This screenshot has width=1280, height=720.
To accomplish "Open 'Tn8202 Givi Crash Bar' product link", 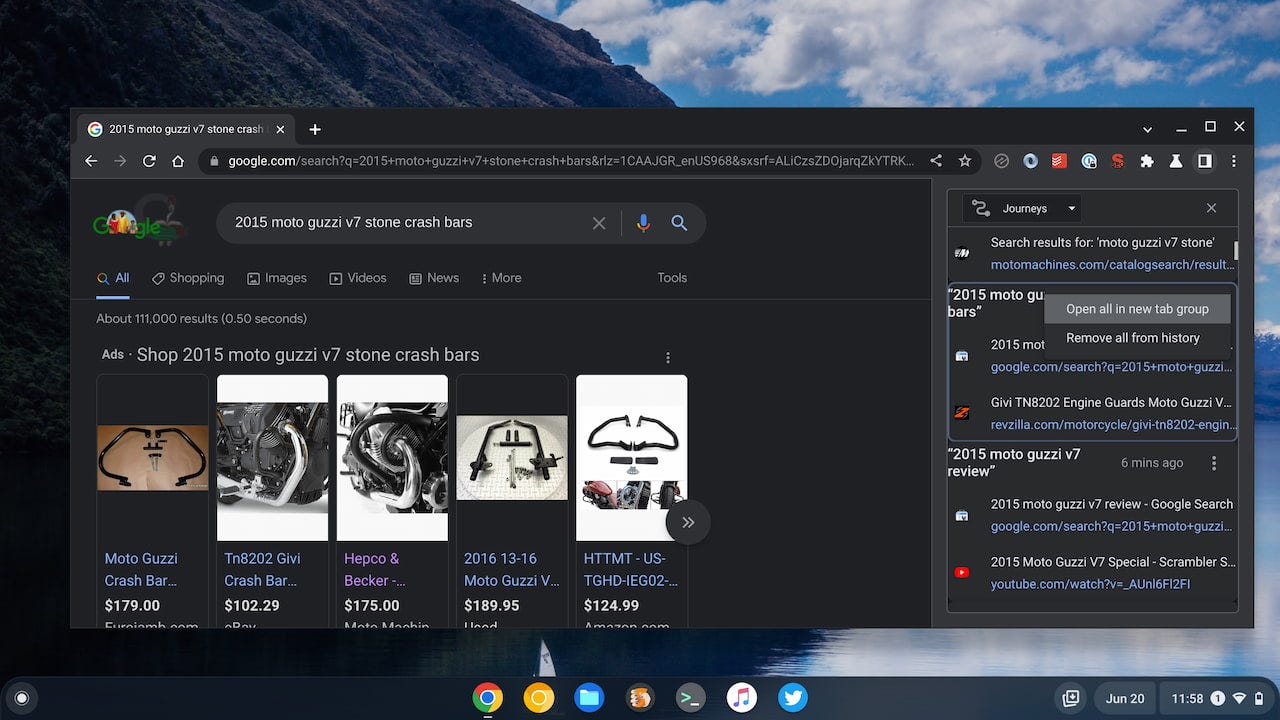I will tap(262, 569).
